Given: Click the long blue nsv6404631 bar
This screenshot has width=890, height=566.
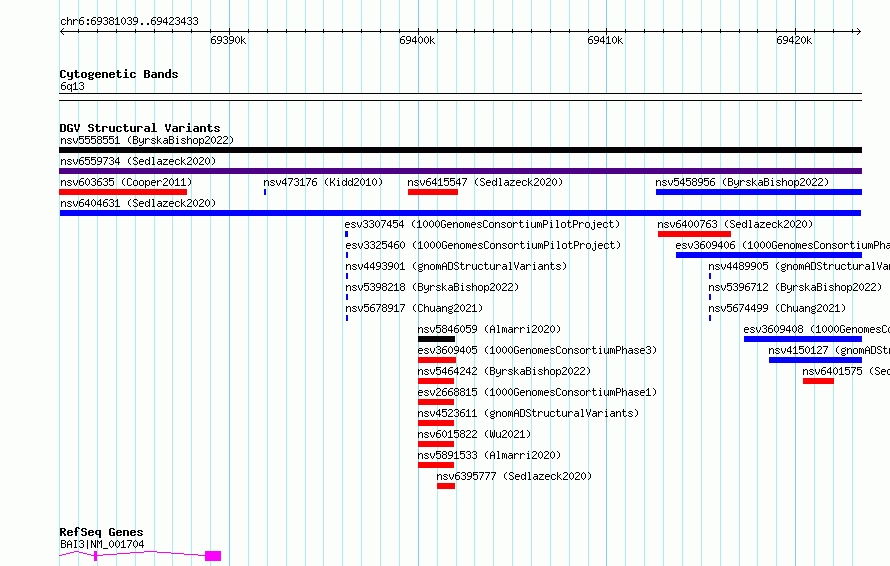Looking at the screenshot, I should [460, 213].
